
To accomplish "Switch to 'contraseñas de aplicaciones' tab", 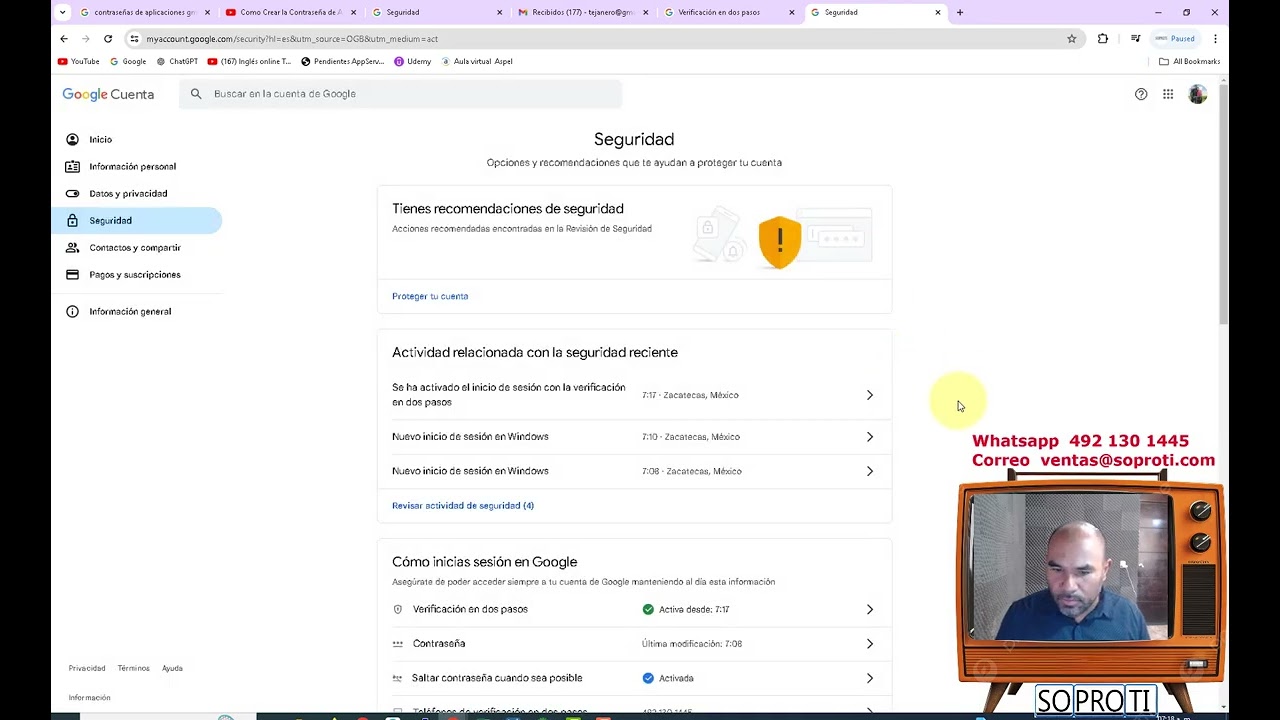I will point(145,13).
